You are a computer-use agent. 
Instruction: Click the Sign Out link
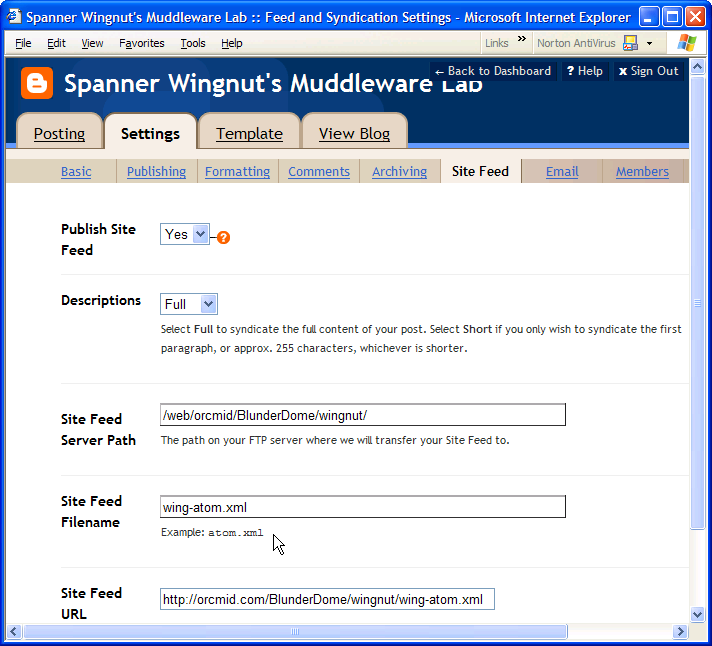pos(648,71)
